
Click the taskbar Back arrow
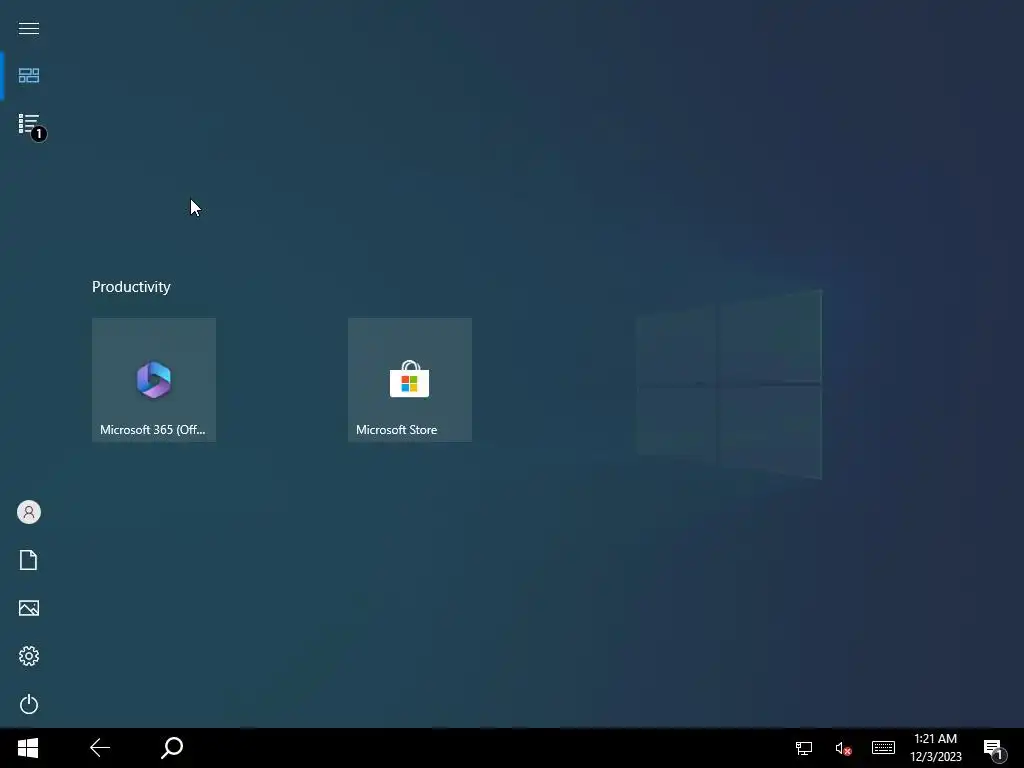[100, 748]
